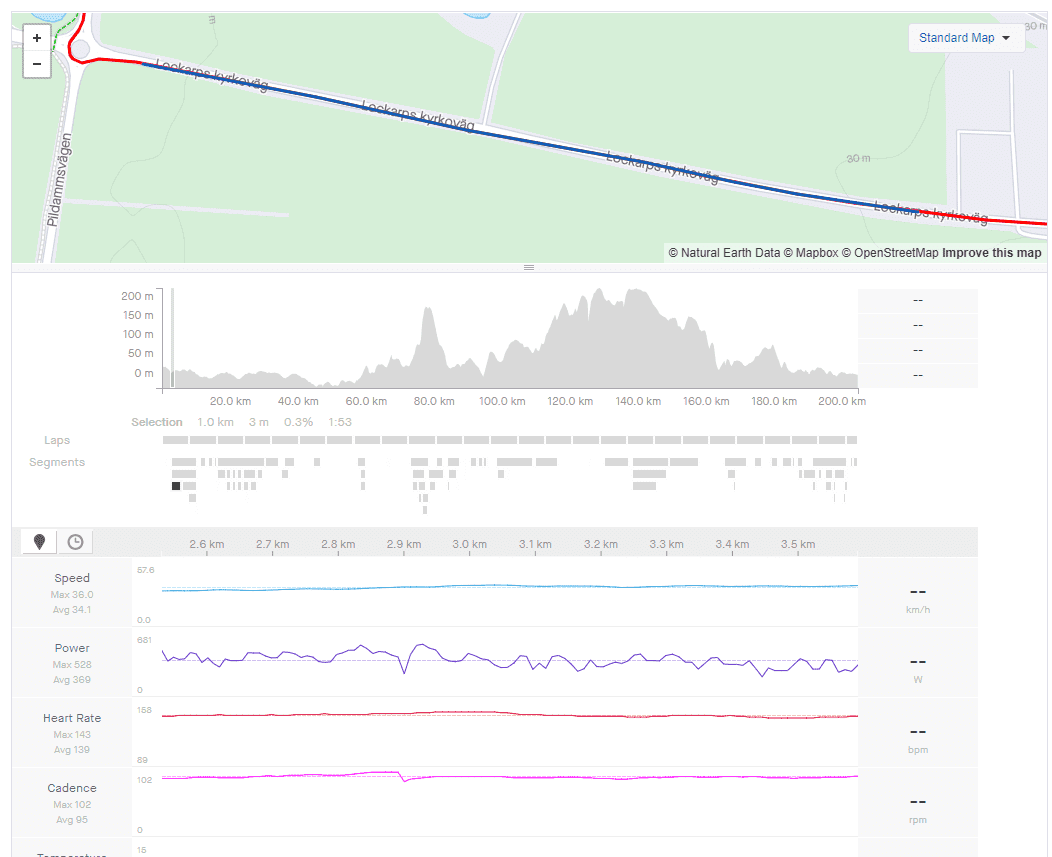The image size is (1052, 857).
Task: Click the 2.6 km tick on zoomed axis
Action: (x=207, y=544)
